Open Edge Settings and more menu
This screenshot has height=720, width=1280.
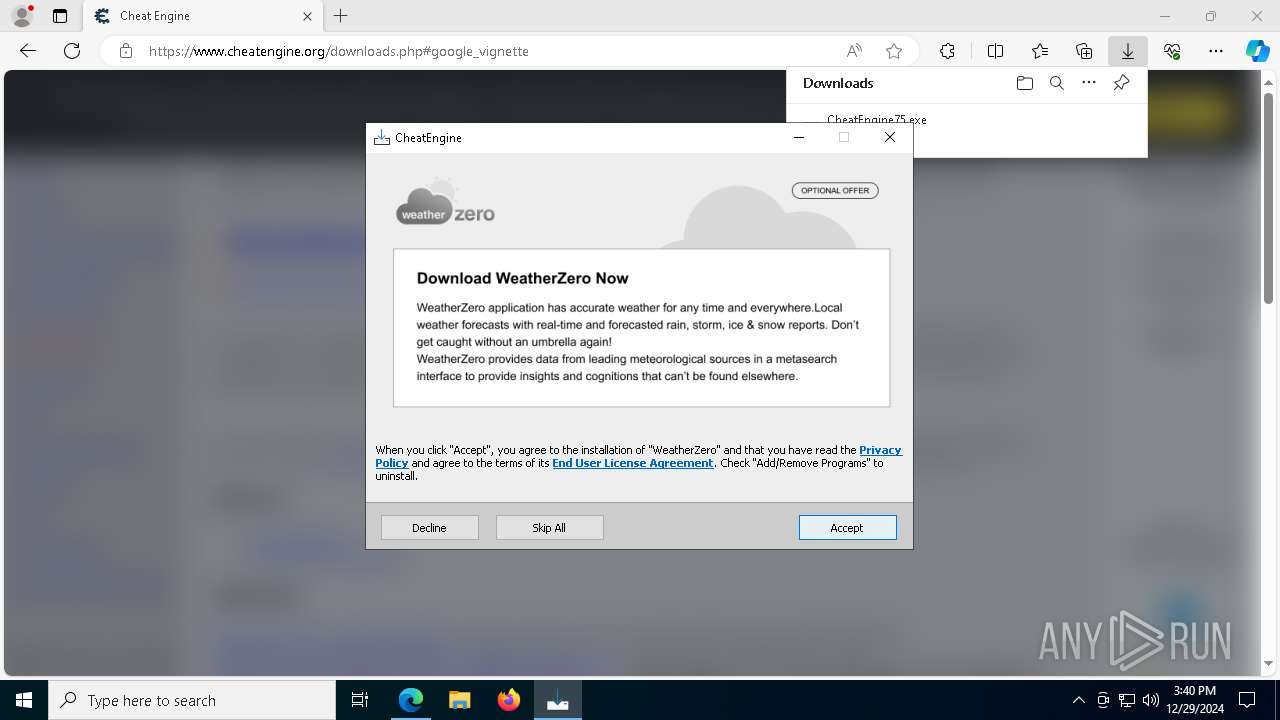point(1216,51)
